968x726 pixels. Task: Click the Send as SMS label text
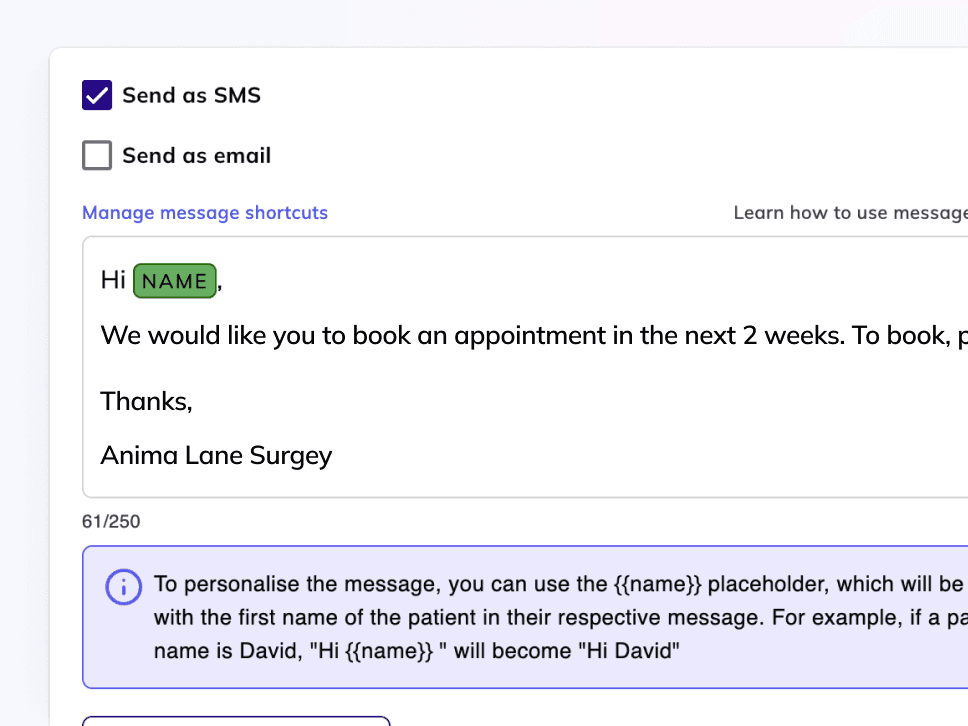point(191,94)
